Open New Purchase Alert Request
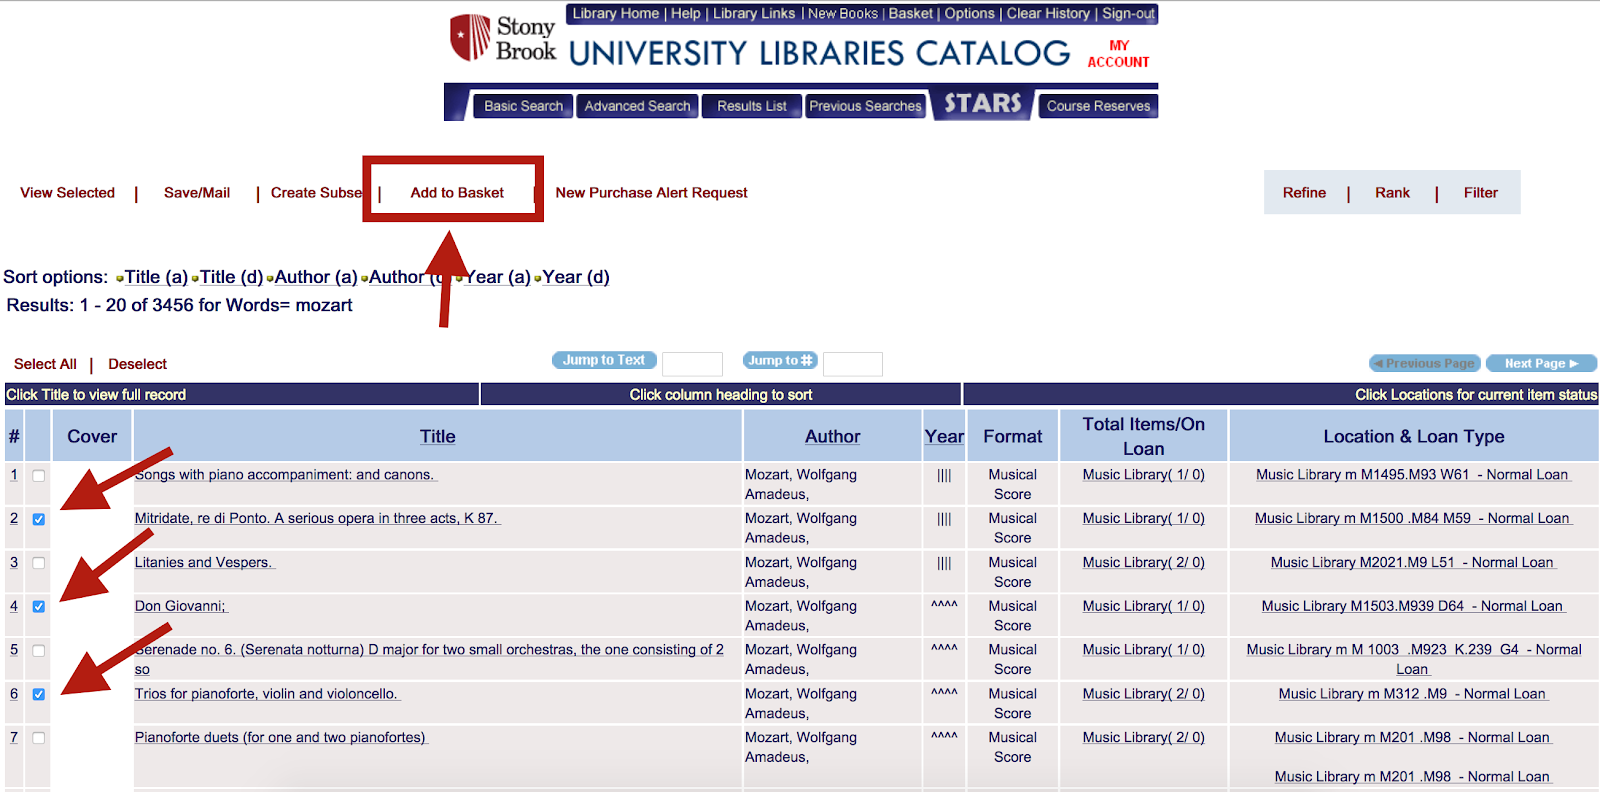The height and width of the screenshot is (792, 1600). point(651,193)
